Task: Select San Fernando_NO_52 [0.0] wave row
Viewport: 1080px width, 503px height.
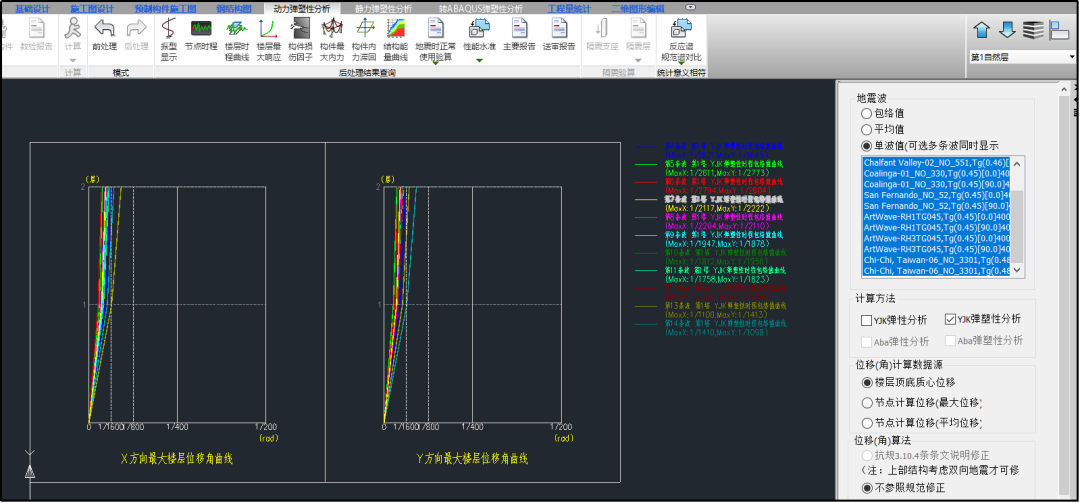Action: coord(936,195)
